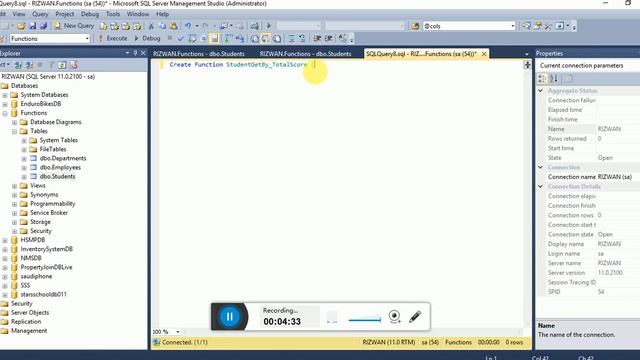
Task: Click the pencil annotate icon on recorder
Action: click(x=415, y=316)
